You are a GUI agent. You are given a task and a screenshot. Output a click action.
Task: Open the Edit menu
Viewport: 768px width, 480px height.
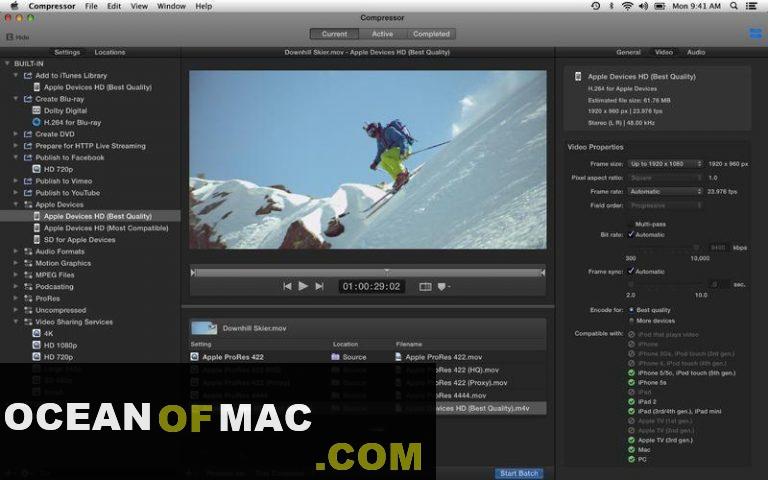click(114, 6)
